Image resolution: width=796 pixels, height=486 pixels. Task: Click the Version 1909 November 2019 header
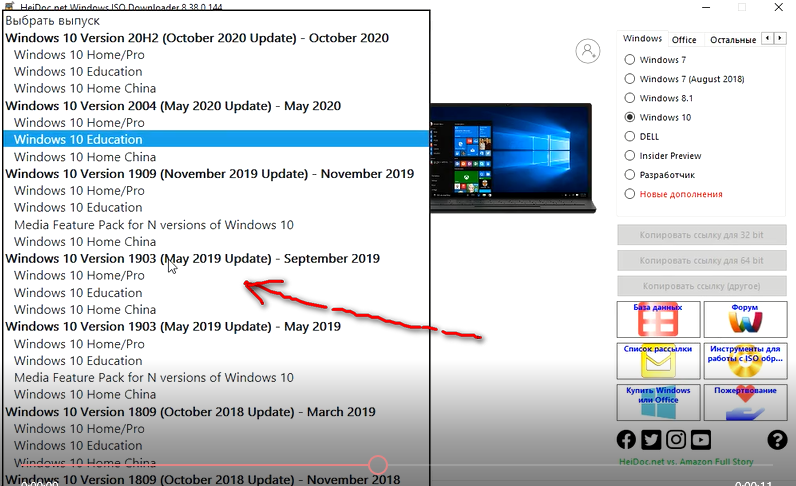point(216,174)
